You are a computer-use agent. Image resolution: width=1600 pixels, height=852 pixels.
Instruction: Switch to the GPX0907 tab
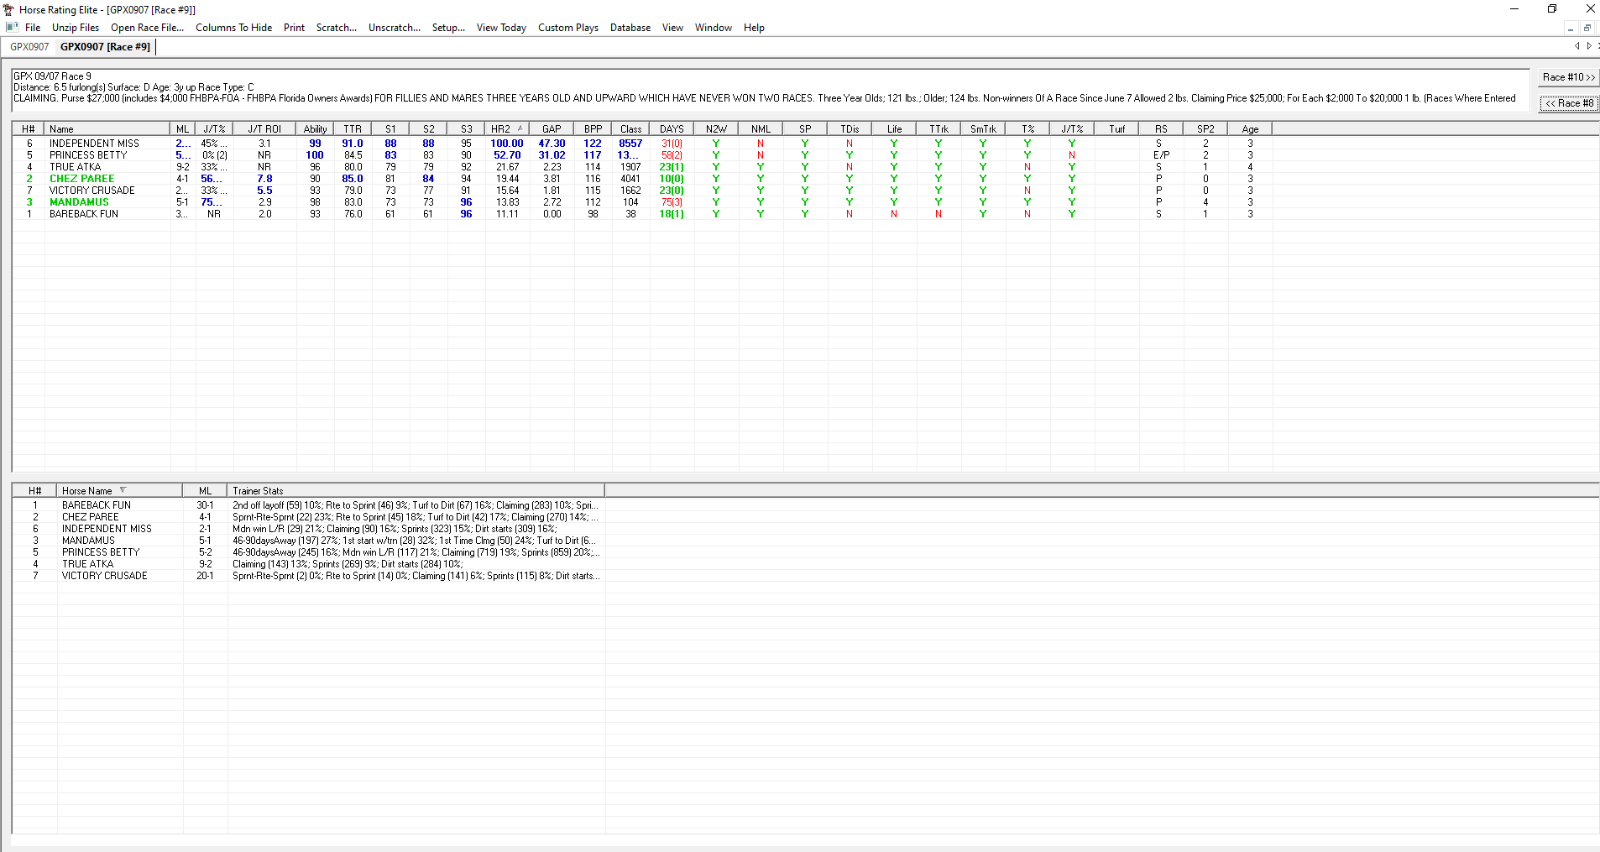[x=29, y=47]
